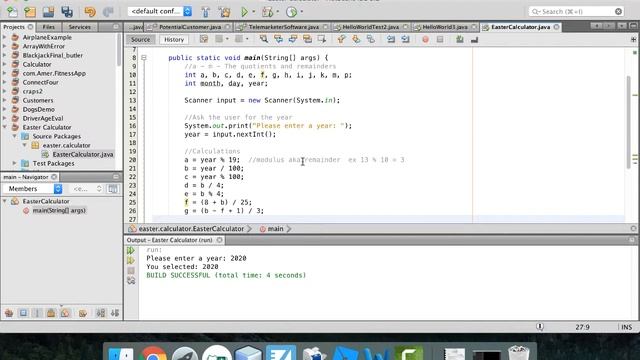The height and width of the screenshot is (360, 640).
Task: Click the Find Previous Occurrence icon
Action: pyautogui.click(x=278, y=39)
